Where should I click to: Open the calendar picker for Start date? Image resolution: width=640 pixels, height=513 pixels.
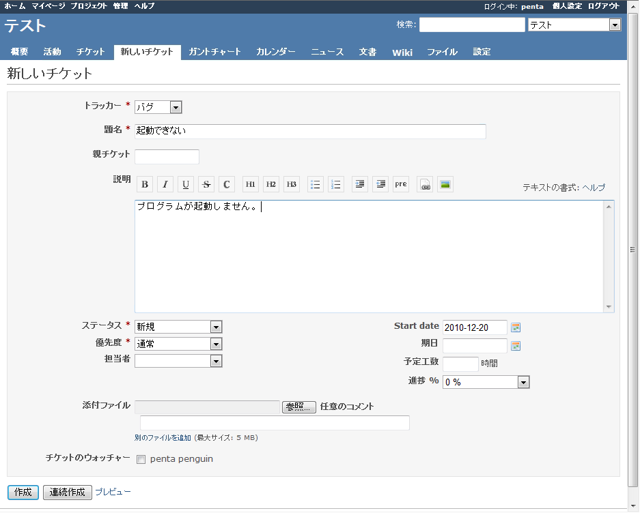(516, 327)
